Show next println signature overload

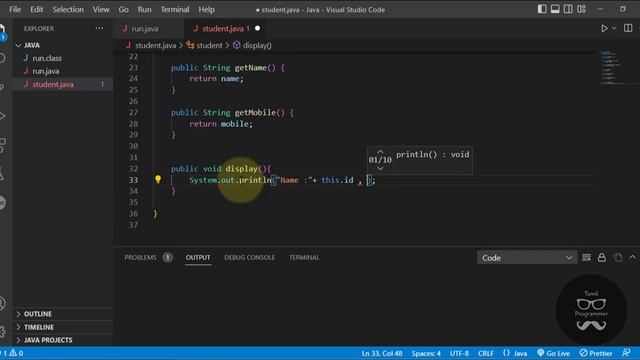pyautogui.click(x=380, y=168)
